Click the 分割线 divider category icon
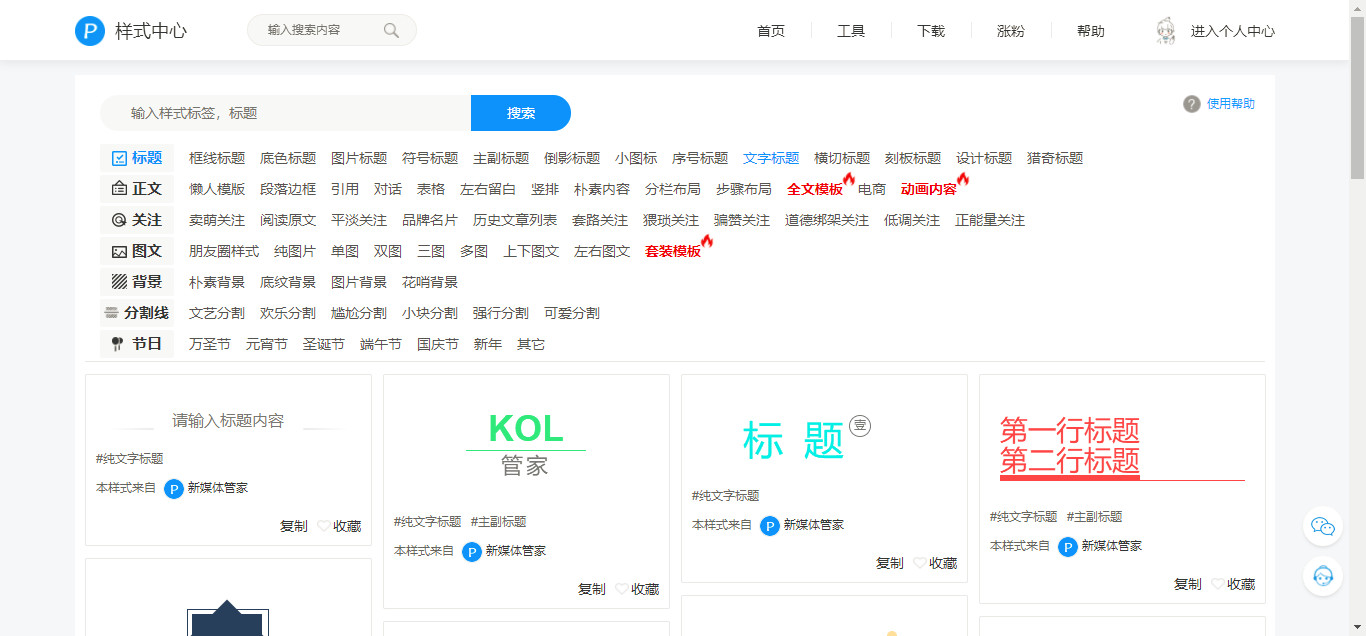 [111, 312]
